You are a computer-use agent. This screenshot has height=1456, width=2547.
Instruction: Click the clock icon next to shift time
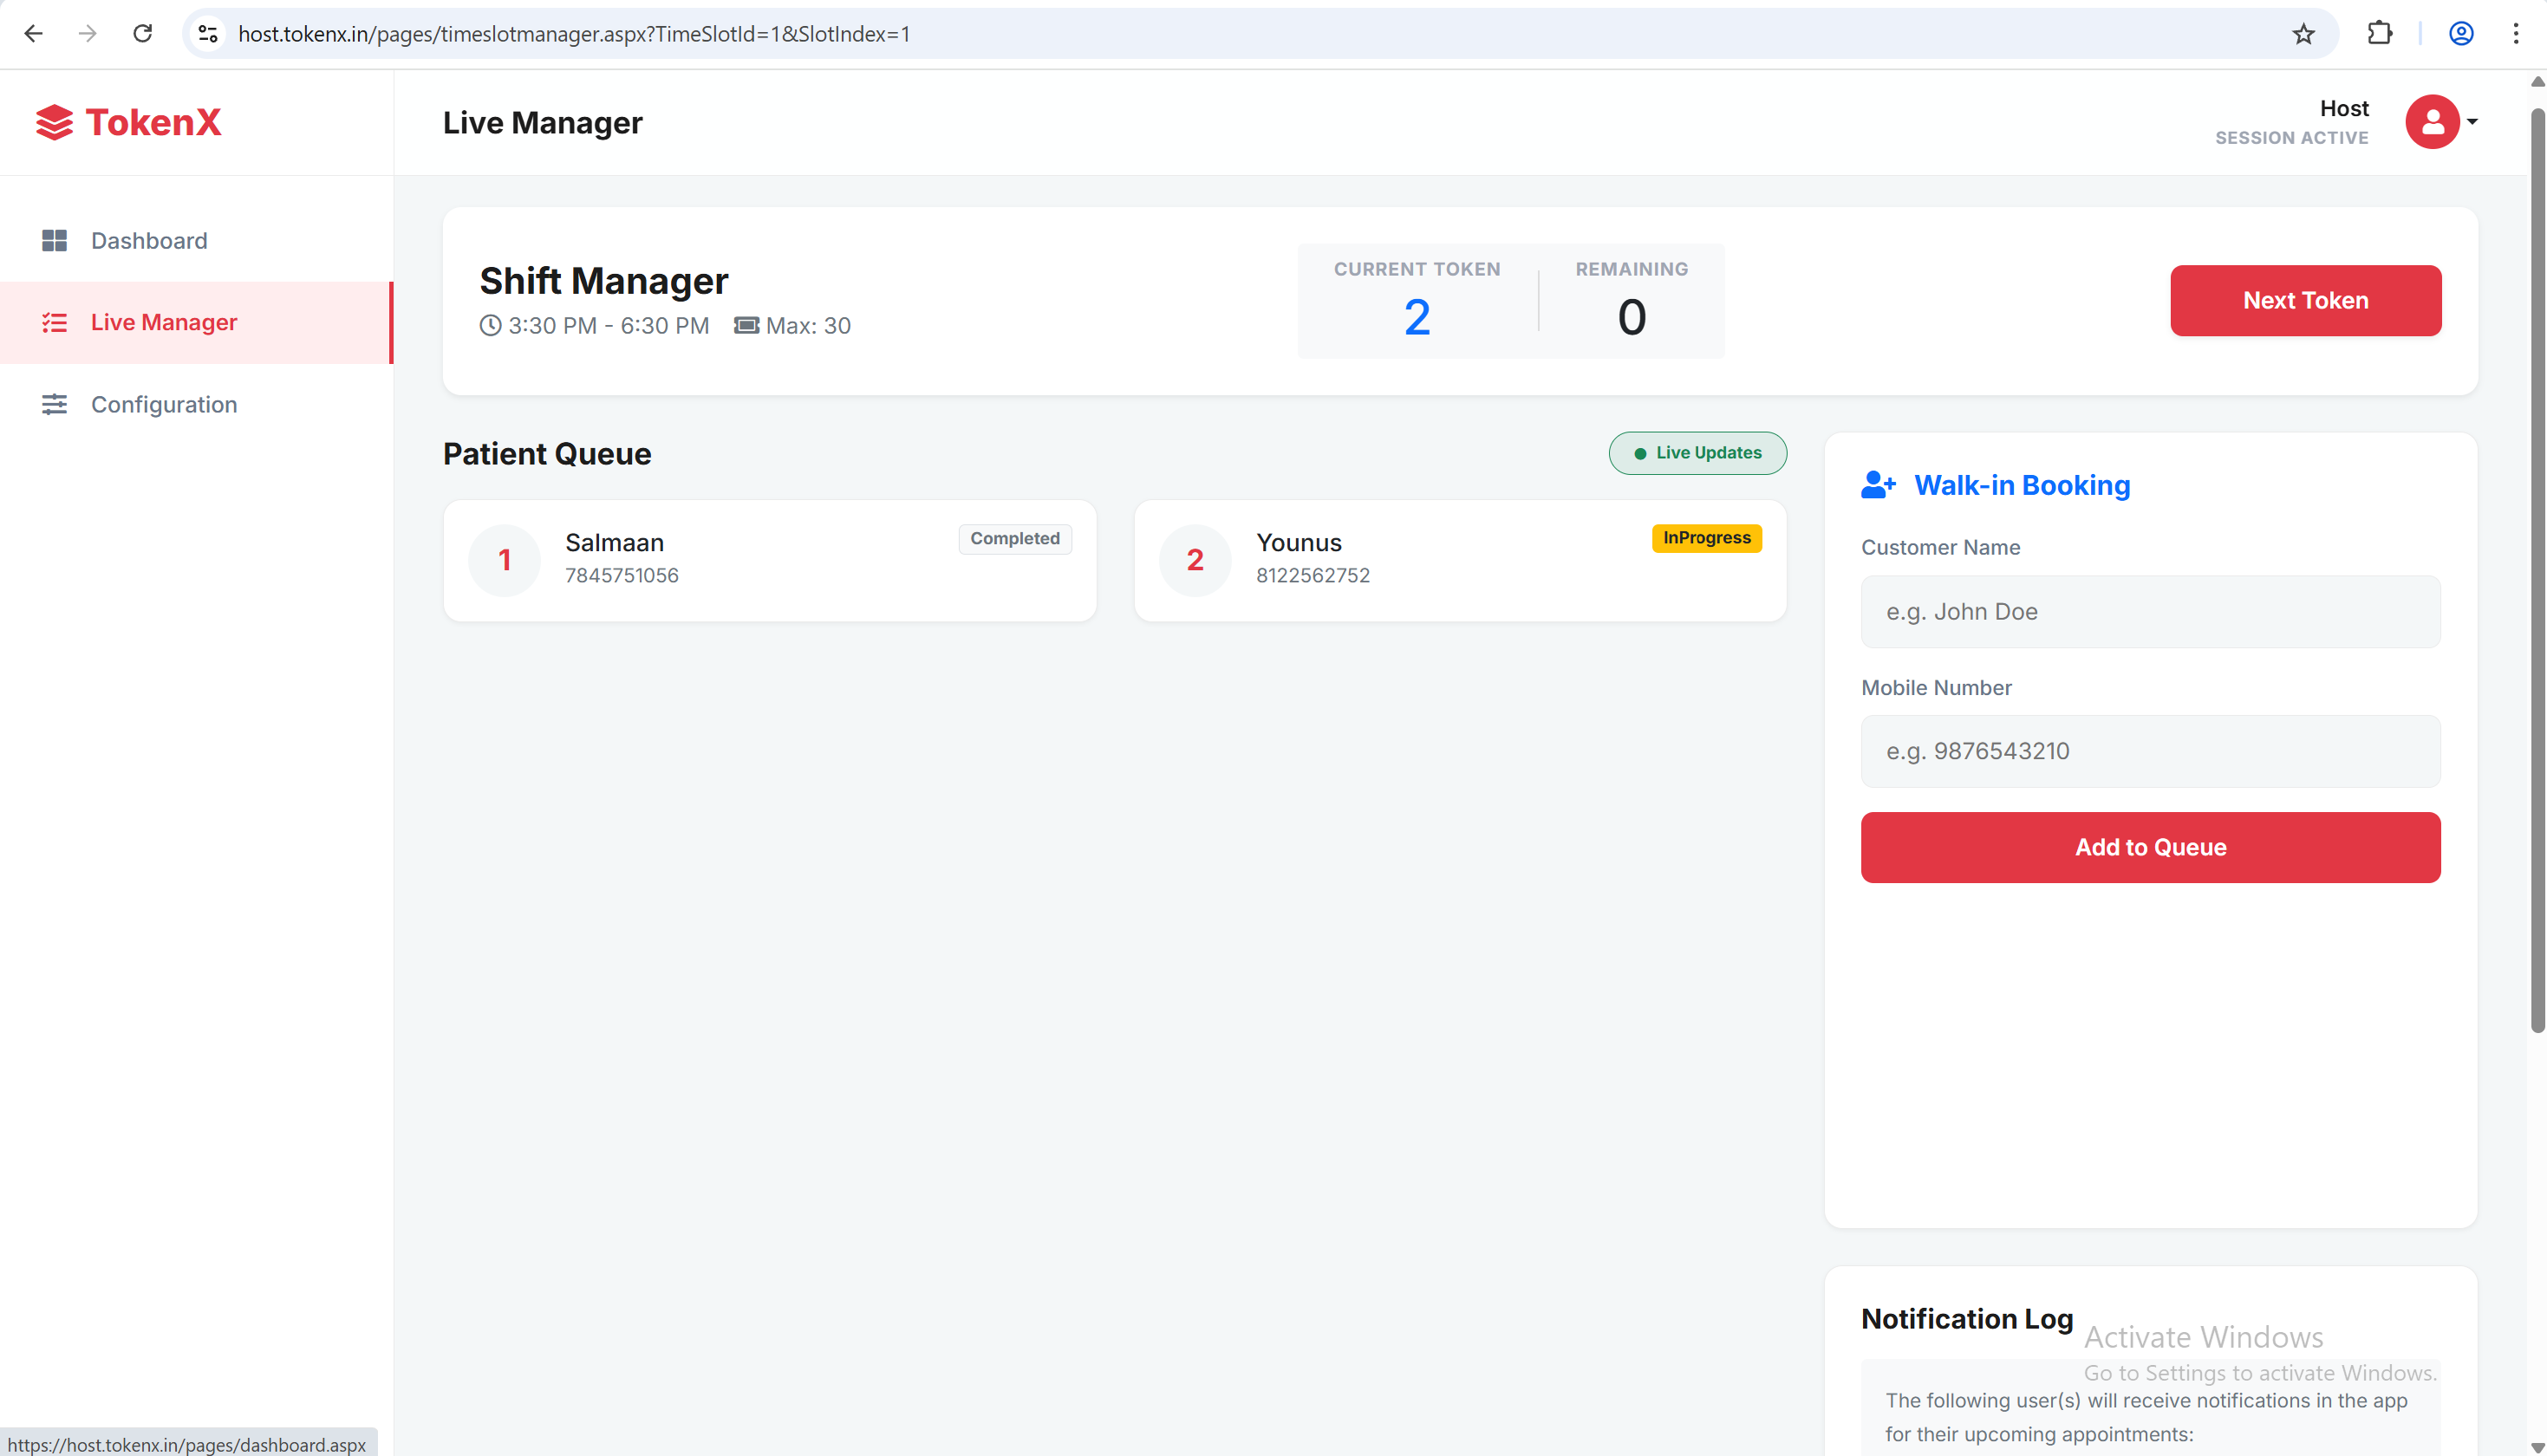tap(489, 325)
